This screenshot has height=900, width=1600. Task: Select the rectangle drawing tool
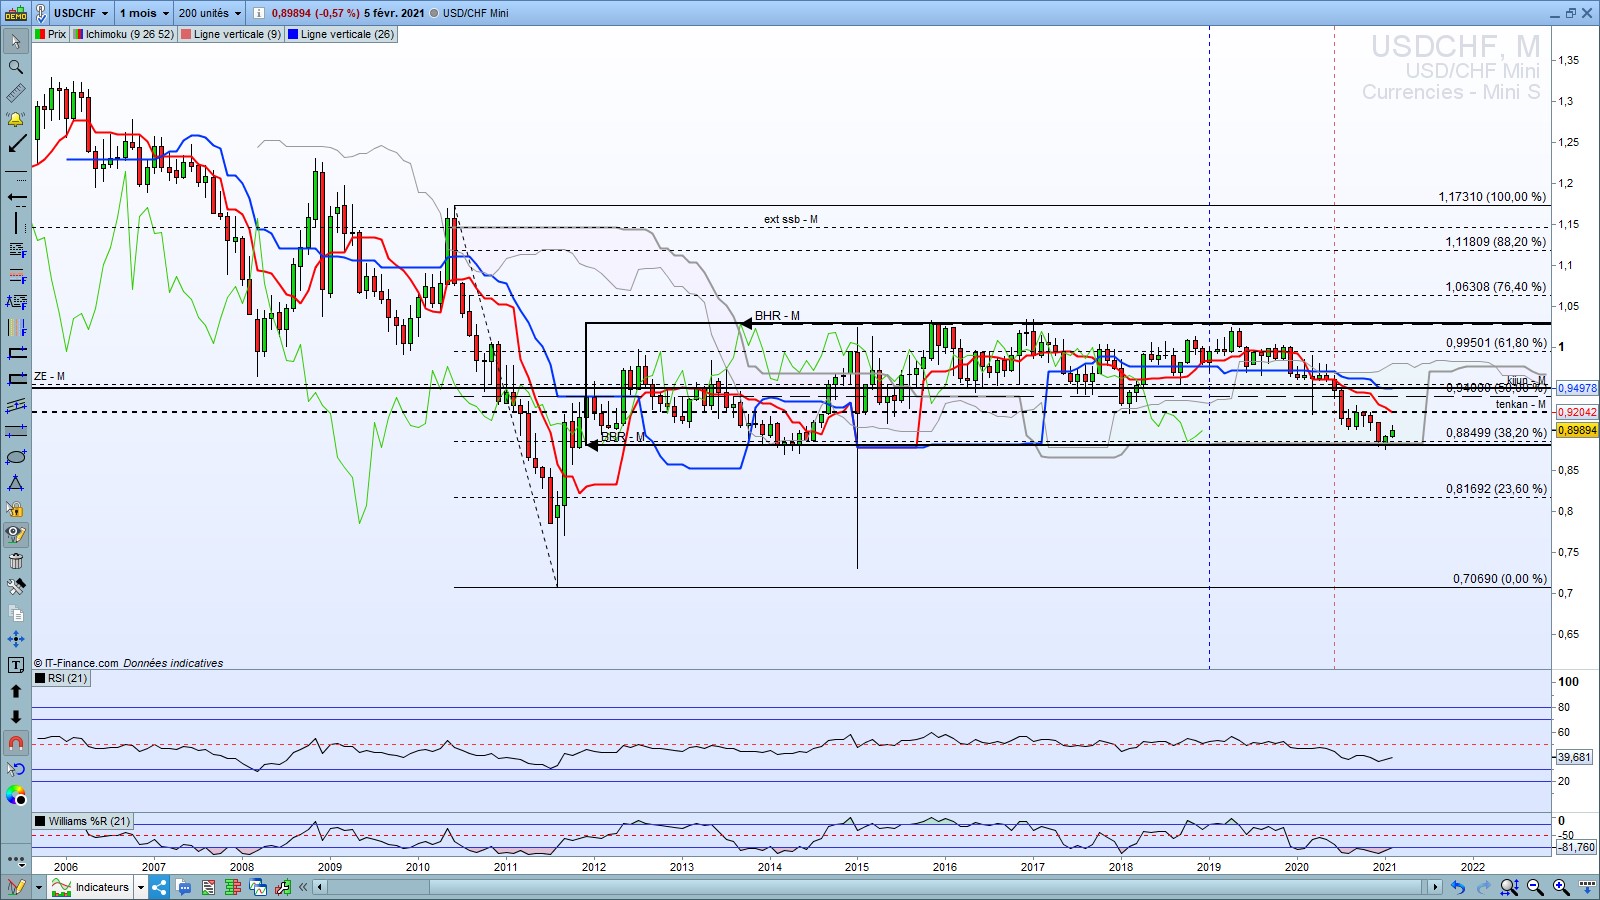[x=16, y=353]
